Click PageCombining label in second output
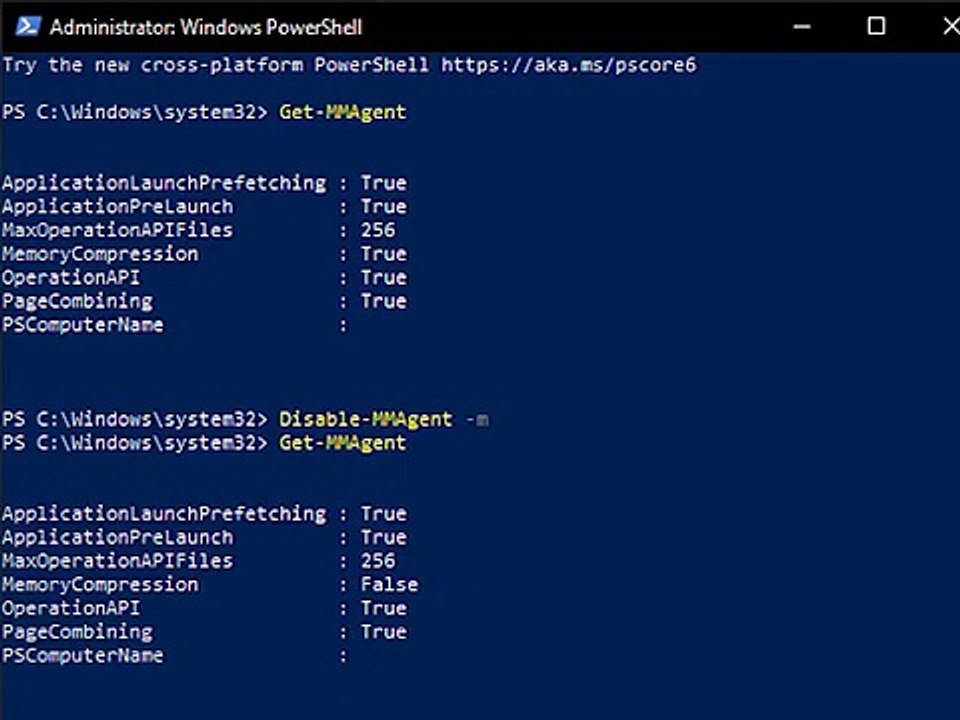Viewport: 960px width, 720px height. pos(77,632)
